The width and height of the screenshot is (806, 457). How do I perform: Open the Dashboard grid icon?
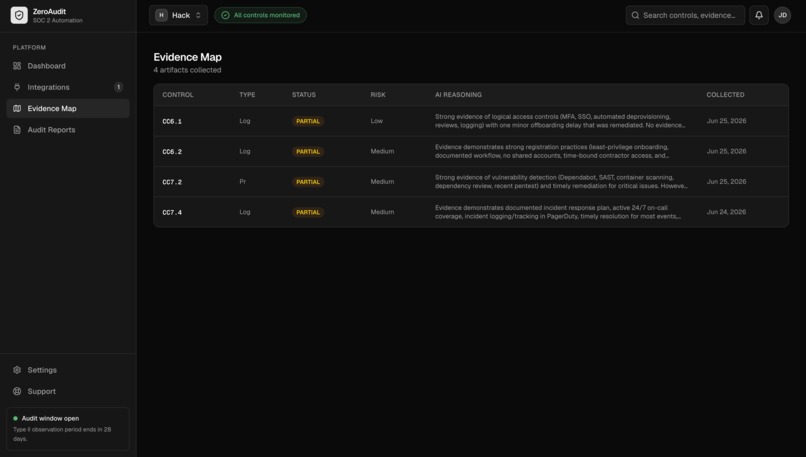[x=17, y=66]
